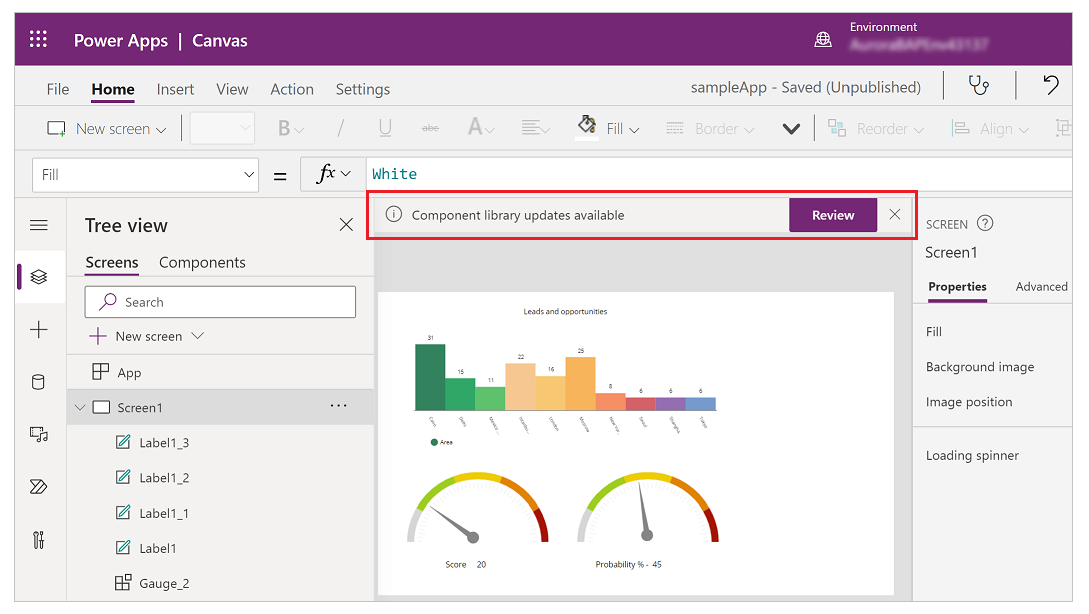Close the Tree view panel

(x=346, y=224)
